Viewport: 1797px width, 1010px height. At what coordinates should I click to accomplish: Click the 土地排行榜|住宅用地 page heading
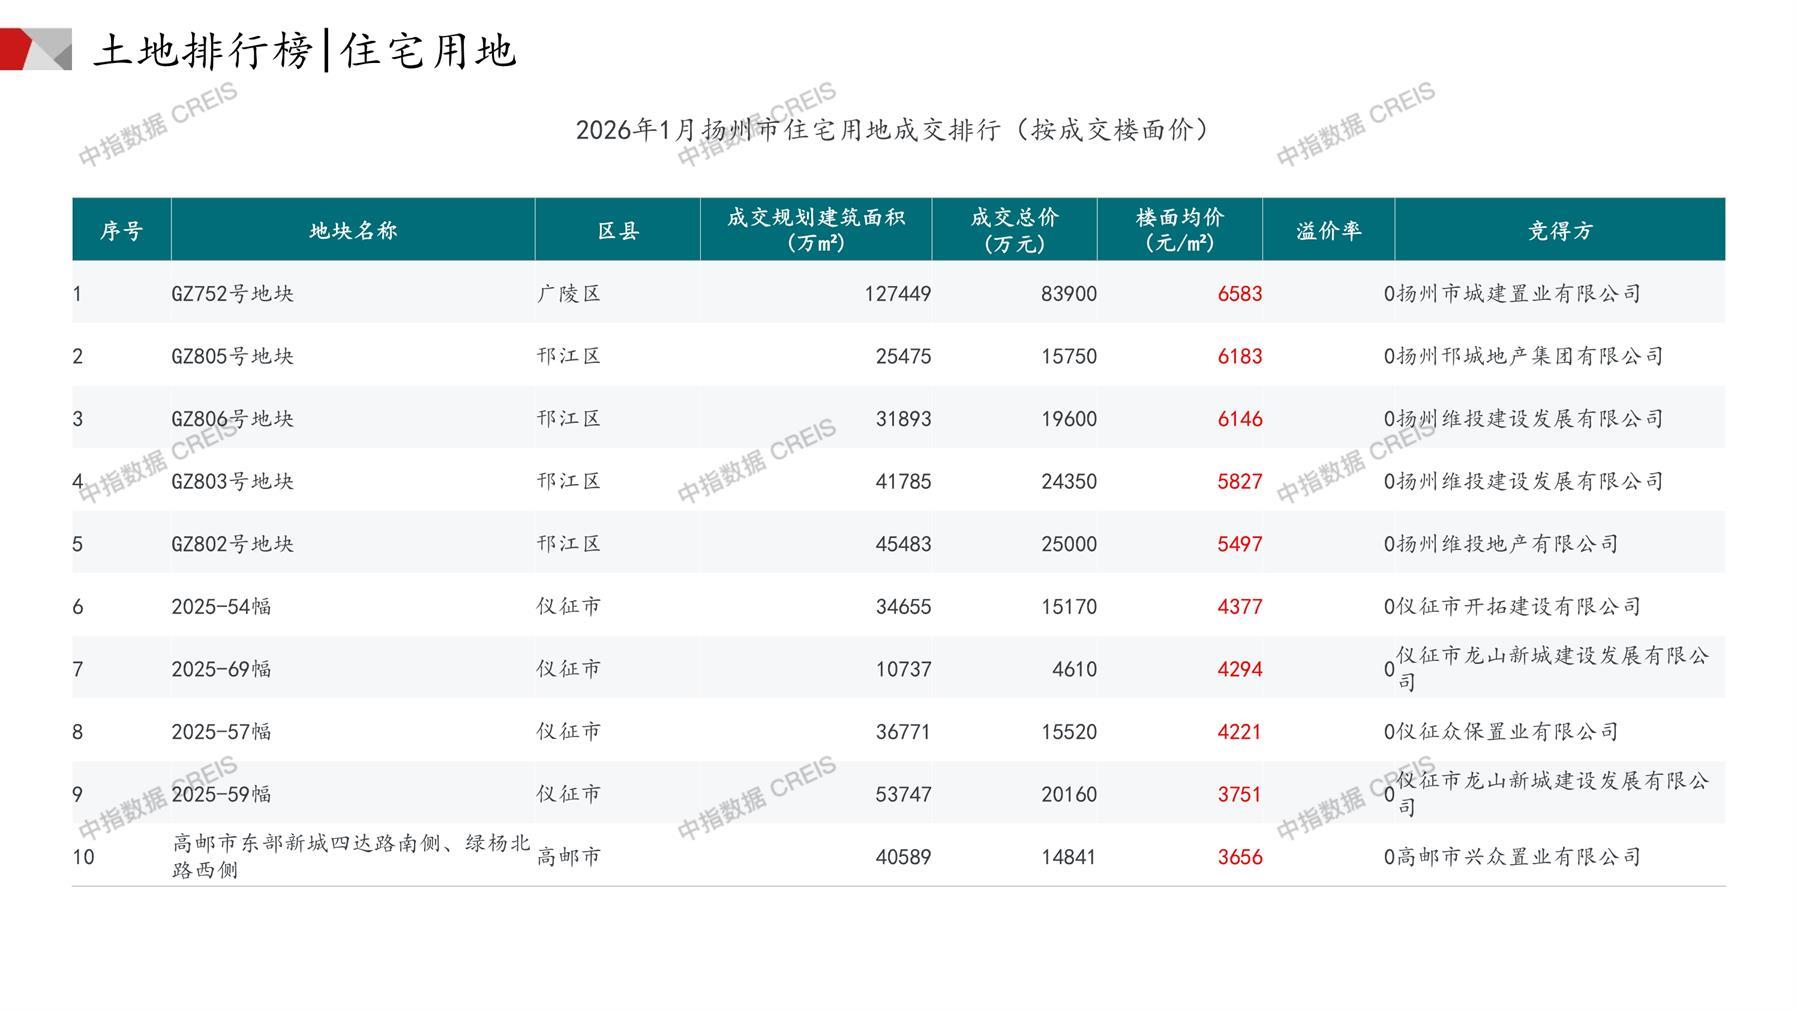(x=305, y=50)
